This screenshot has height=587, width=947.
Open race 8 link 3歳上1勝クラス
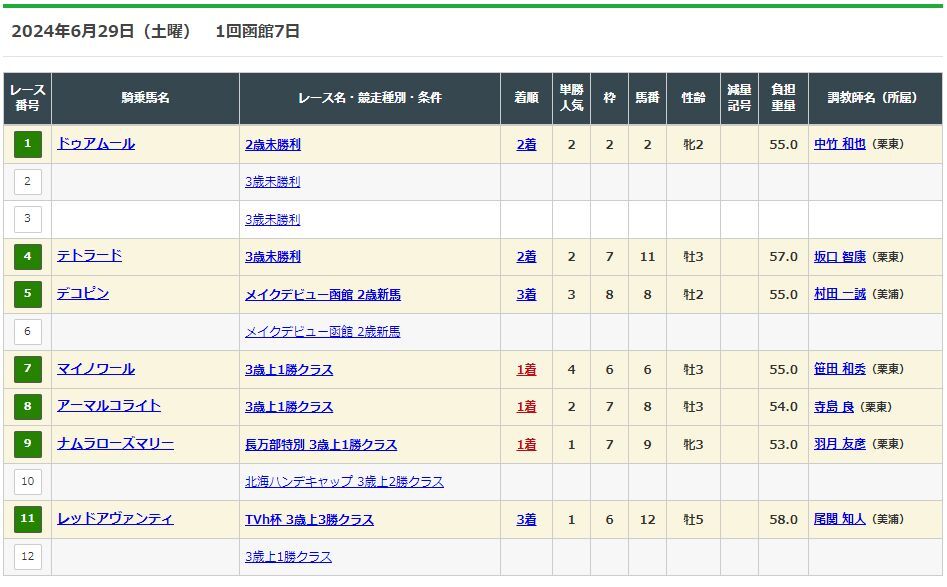tap(289, 407)
